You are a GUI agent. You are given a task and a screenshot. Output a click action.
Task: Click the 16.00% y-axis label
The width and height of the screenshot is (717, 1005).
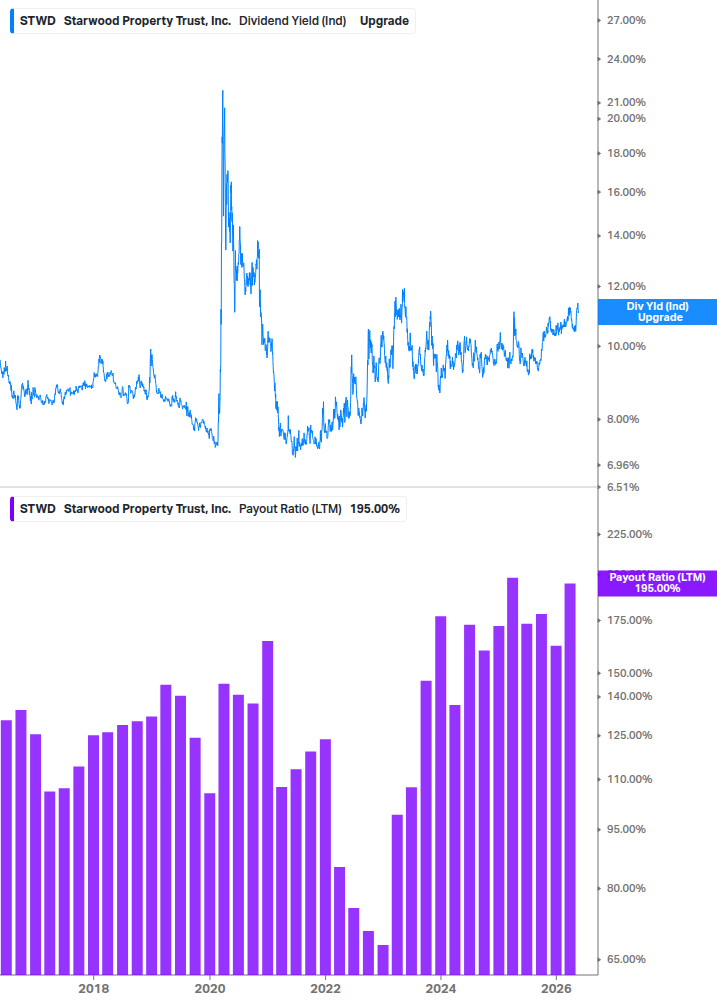(x=626, y=192)
